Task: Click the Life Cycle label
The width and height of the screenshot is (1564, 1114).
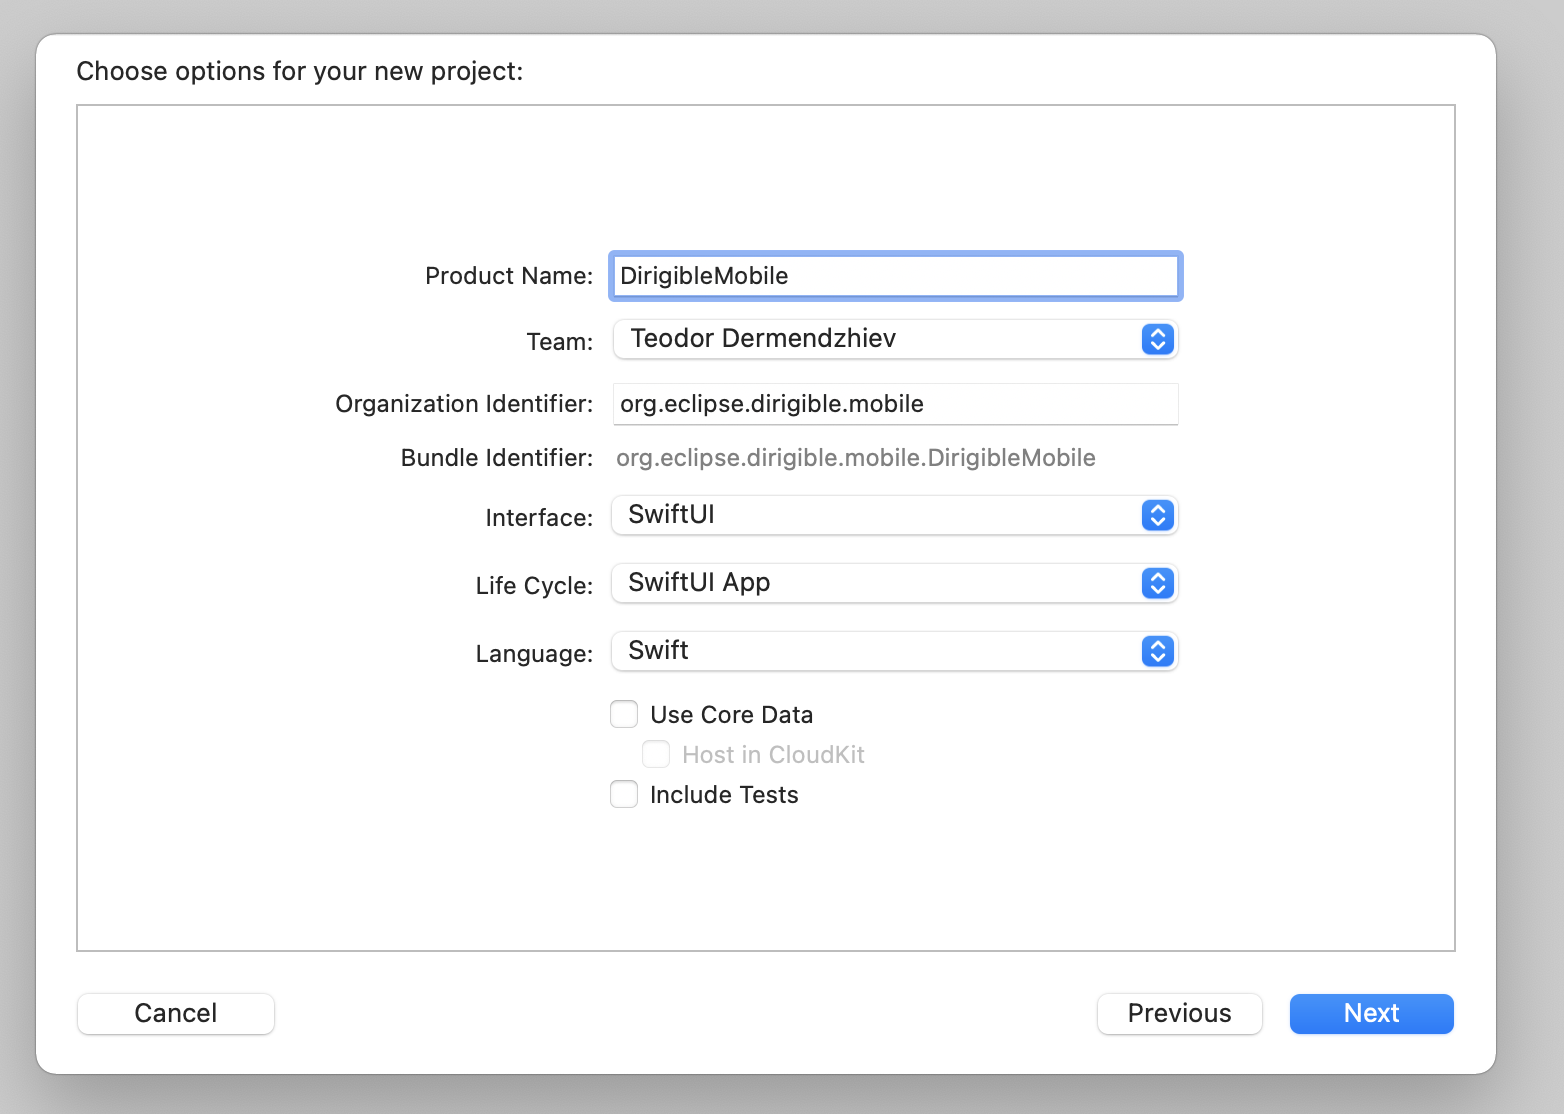Action: (534, 586)
